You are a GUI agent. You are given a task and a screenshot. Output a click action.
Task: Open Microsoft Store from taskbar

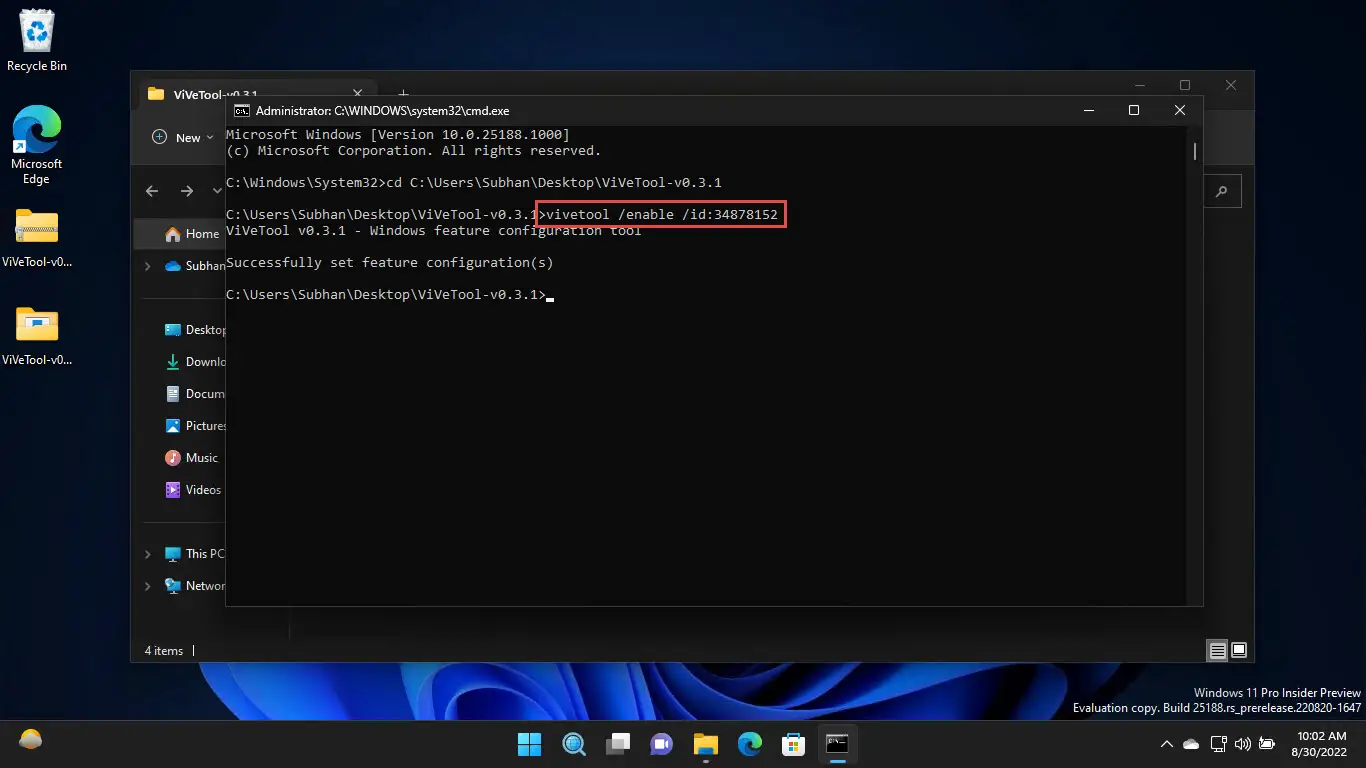pos(794,743)
